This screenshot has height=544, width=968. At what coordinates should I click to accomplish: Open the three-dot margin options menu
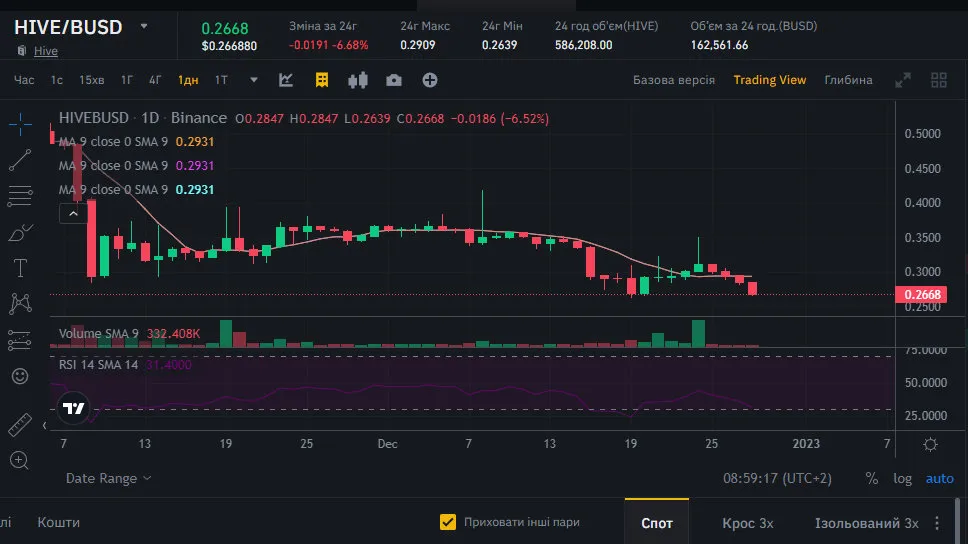click(937, 523)
